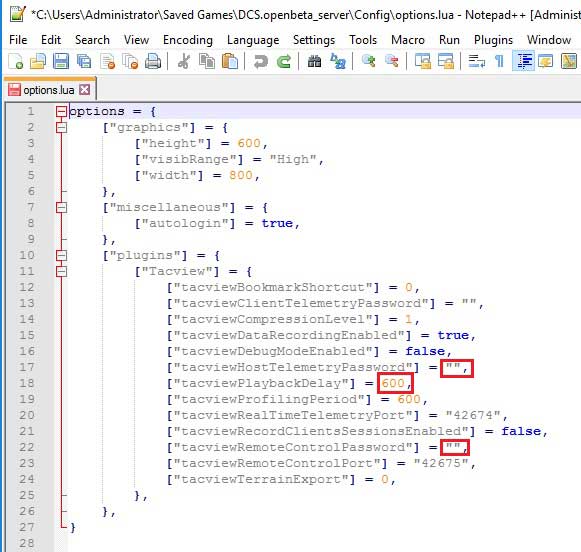
Task: Click the tacviewClientTelemetryPassword key text
Action: (x=301, y=303)
